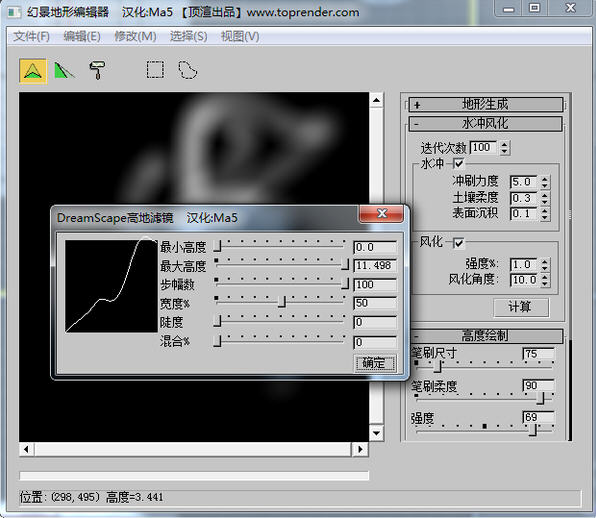Click the 宽度% slider handle
This screenshot has height=518, width=596.
282,302
